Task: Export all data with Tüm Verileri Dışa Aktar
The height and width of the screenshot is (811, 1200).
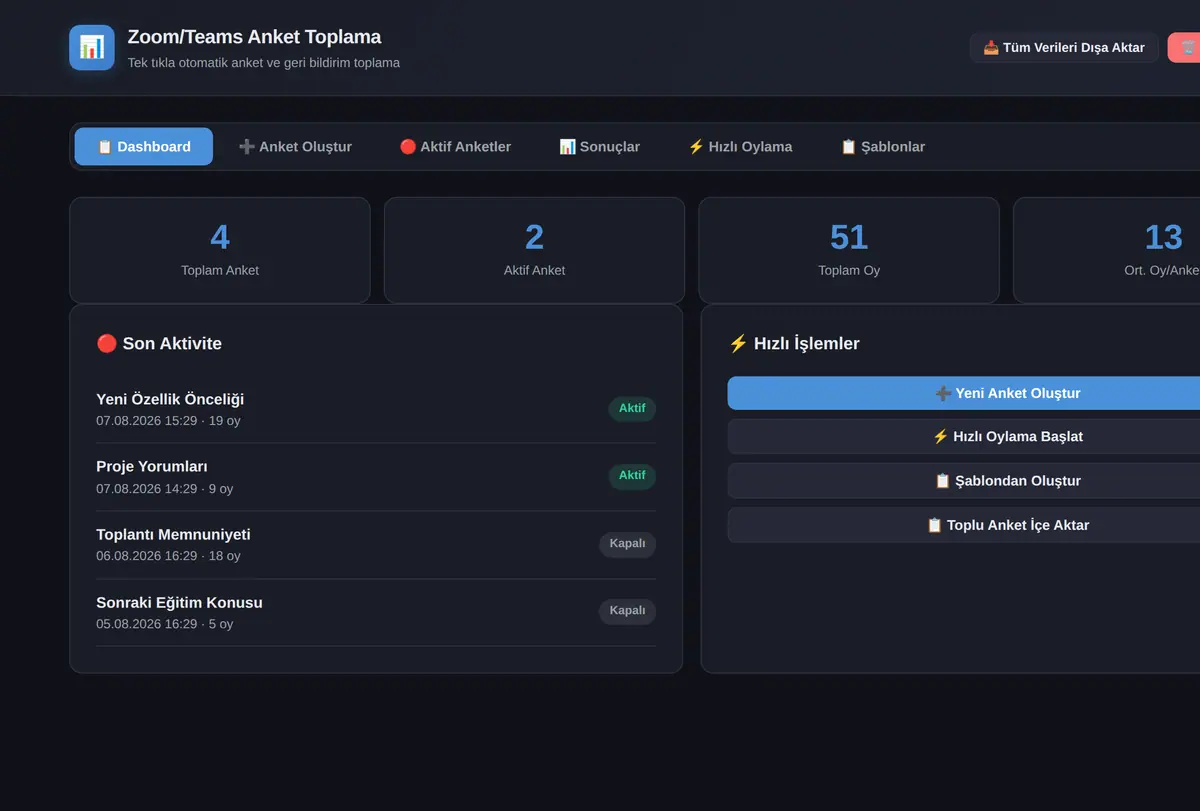Action: point(1064,47)
